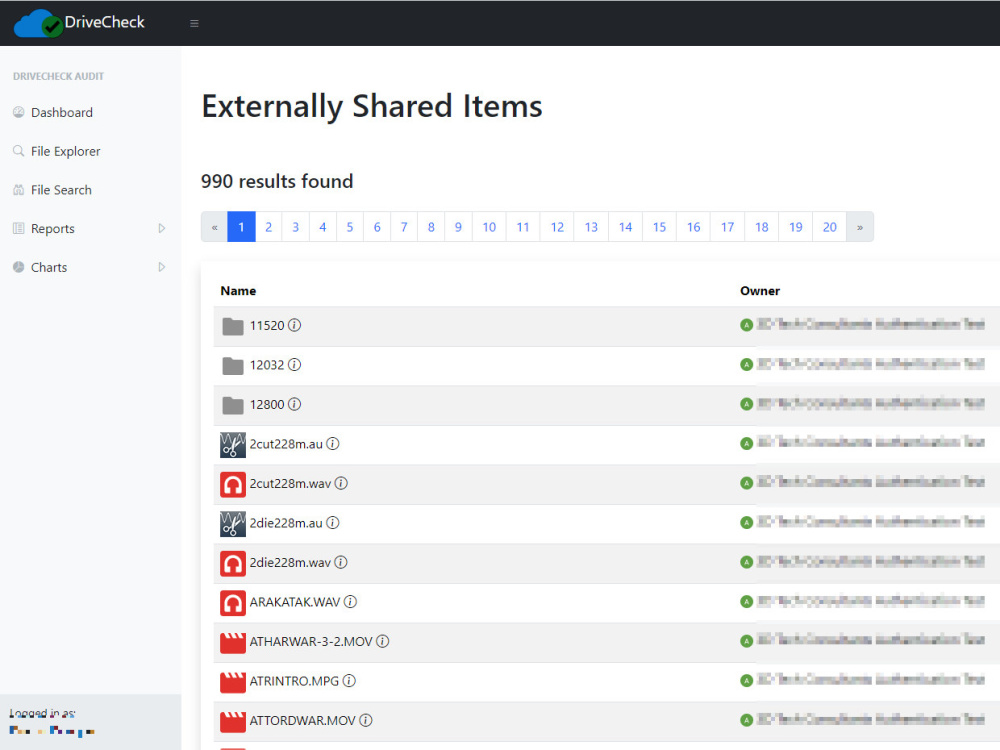1000x750 pixels.
Task: Click the File Explorer magnifier icon
Action: (x=18, y=151)
